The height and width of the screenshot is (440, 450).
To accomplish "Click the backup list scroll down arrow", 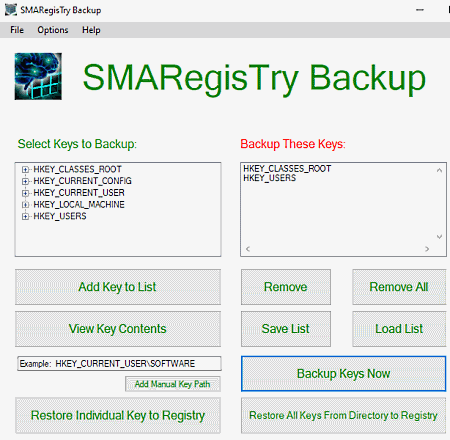I will (x=439, y=237).
